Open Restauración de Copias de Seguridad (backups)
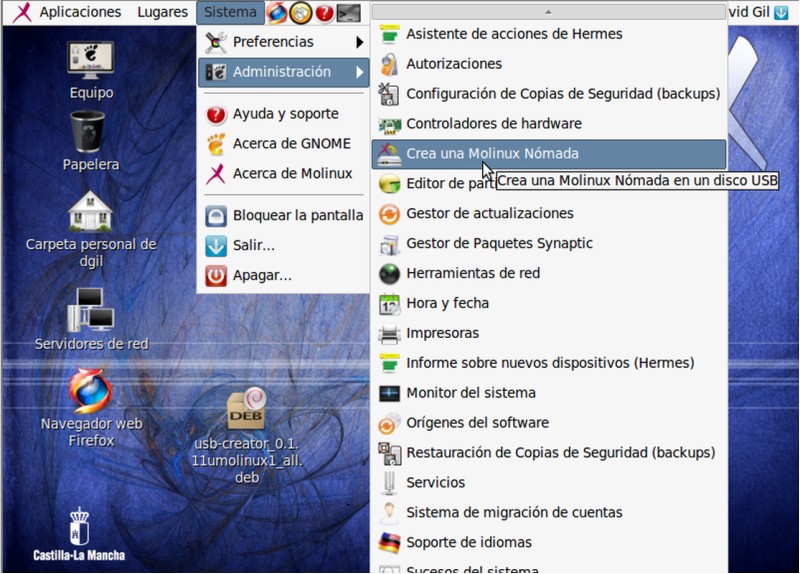 coord(549,453)
